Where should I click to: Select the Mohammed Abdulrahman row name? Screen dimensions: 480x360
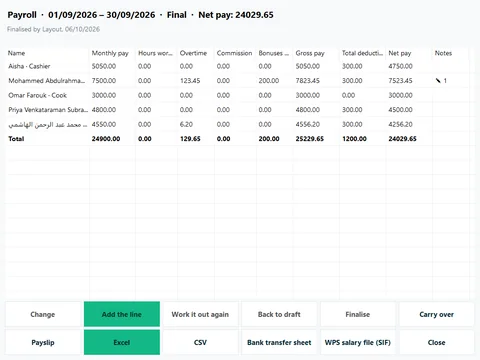(x=47, y=81)
